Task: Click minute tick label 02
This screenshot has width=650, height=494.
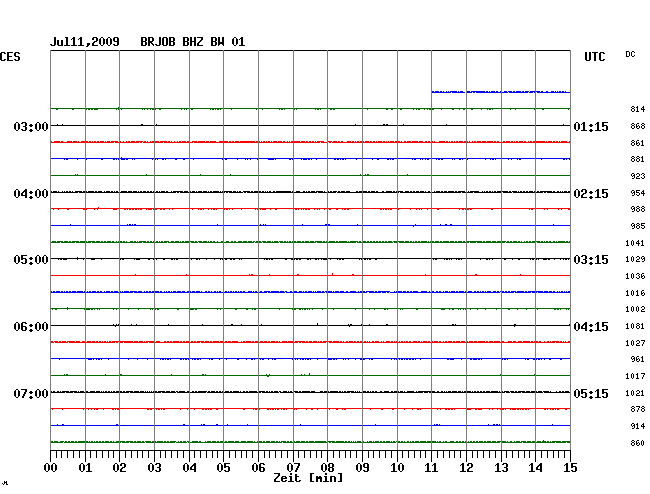Action: (x=119, y=468)
